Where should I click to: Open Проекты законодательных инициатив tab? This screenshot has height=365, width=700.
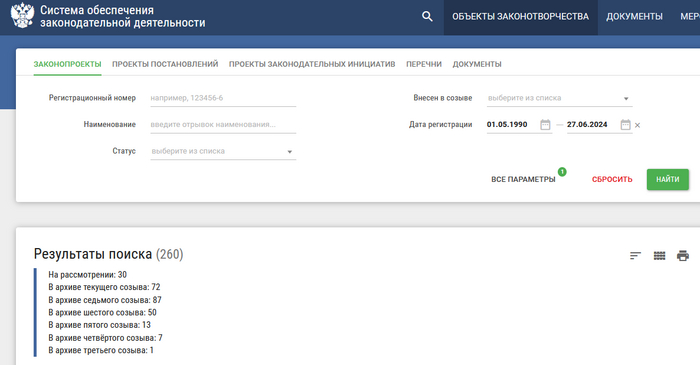tap(312, 64)
